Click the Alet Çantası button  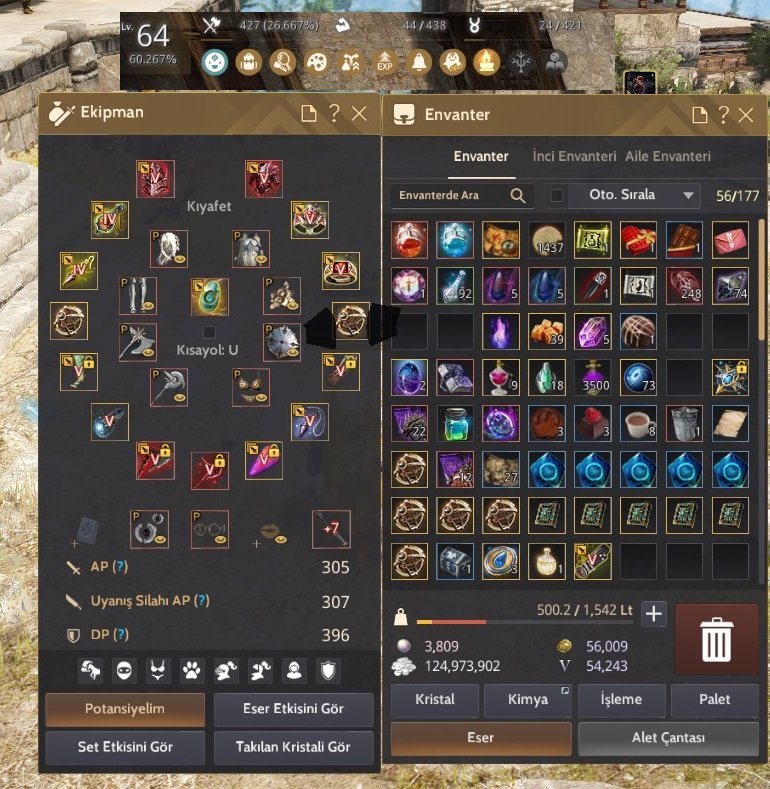click(668, 738)
